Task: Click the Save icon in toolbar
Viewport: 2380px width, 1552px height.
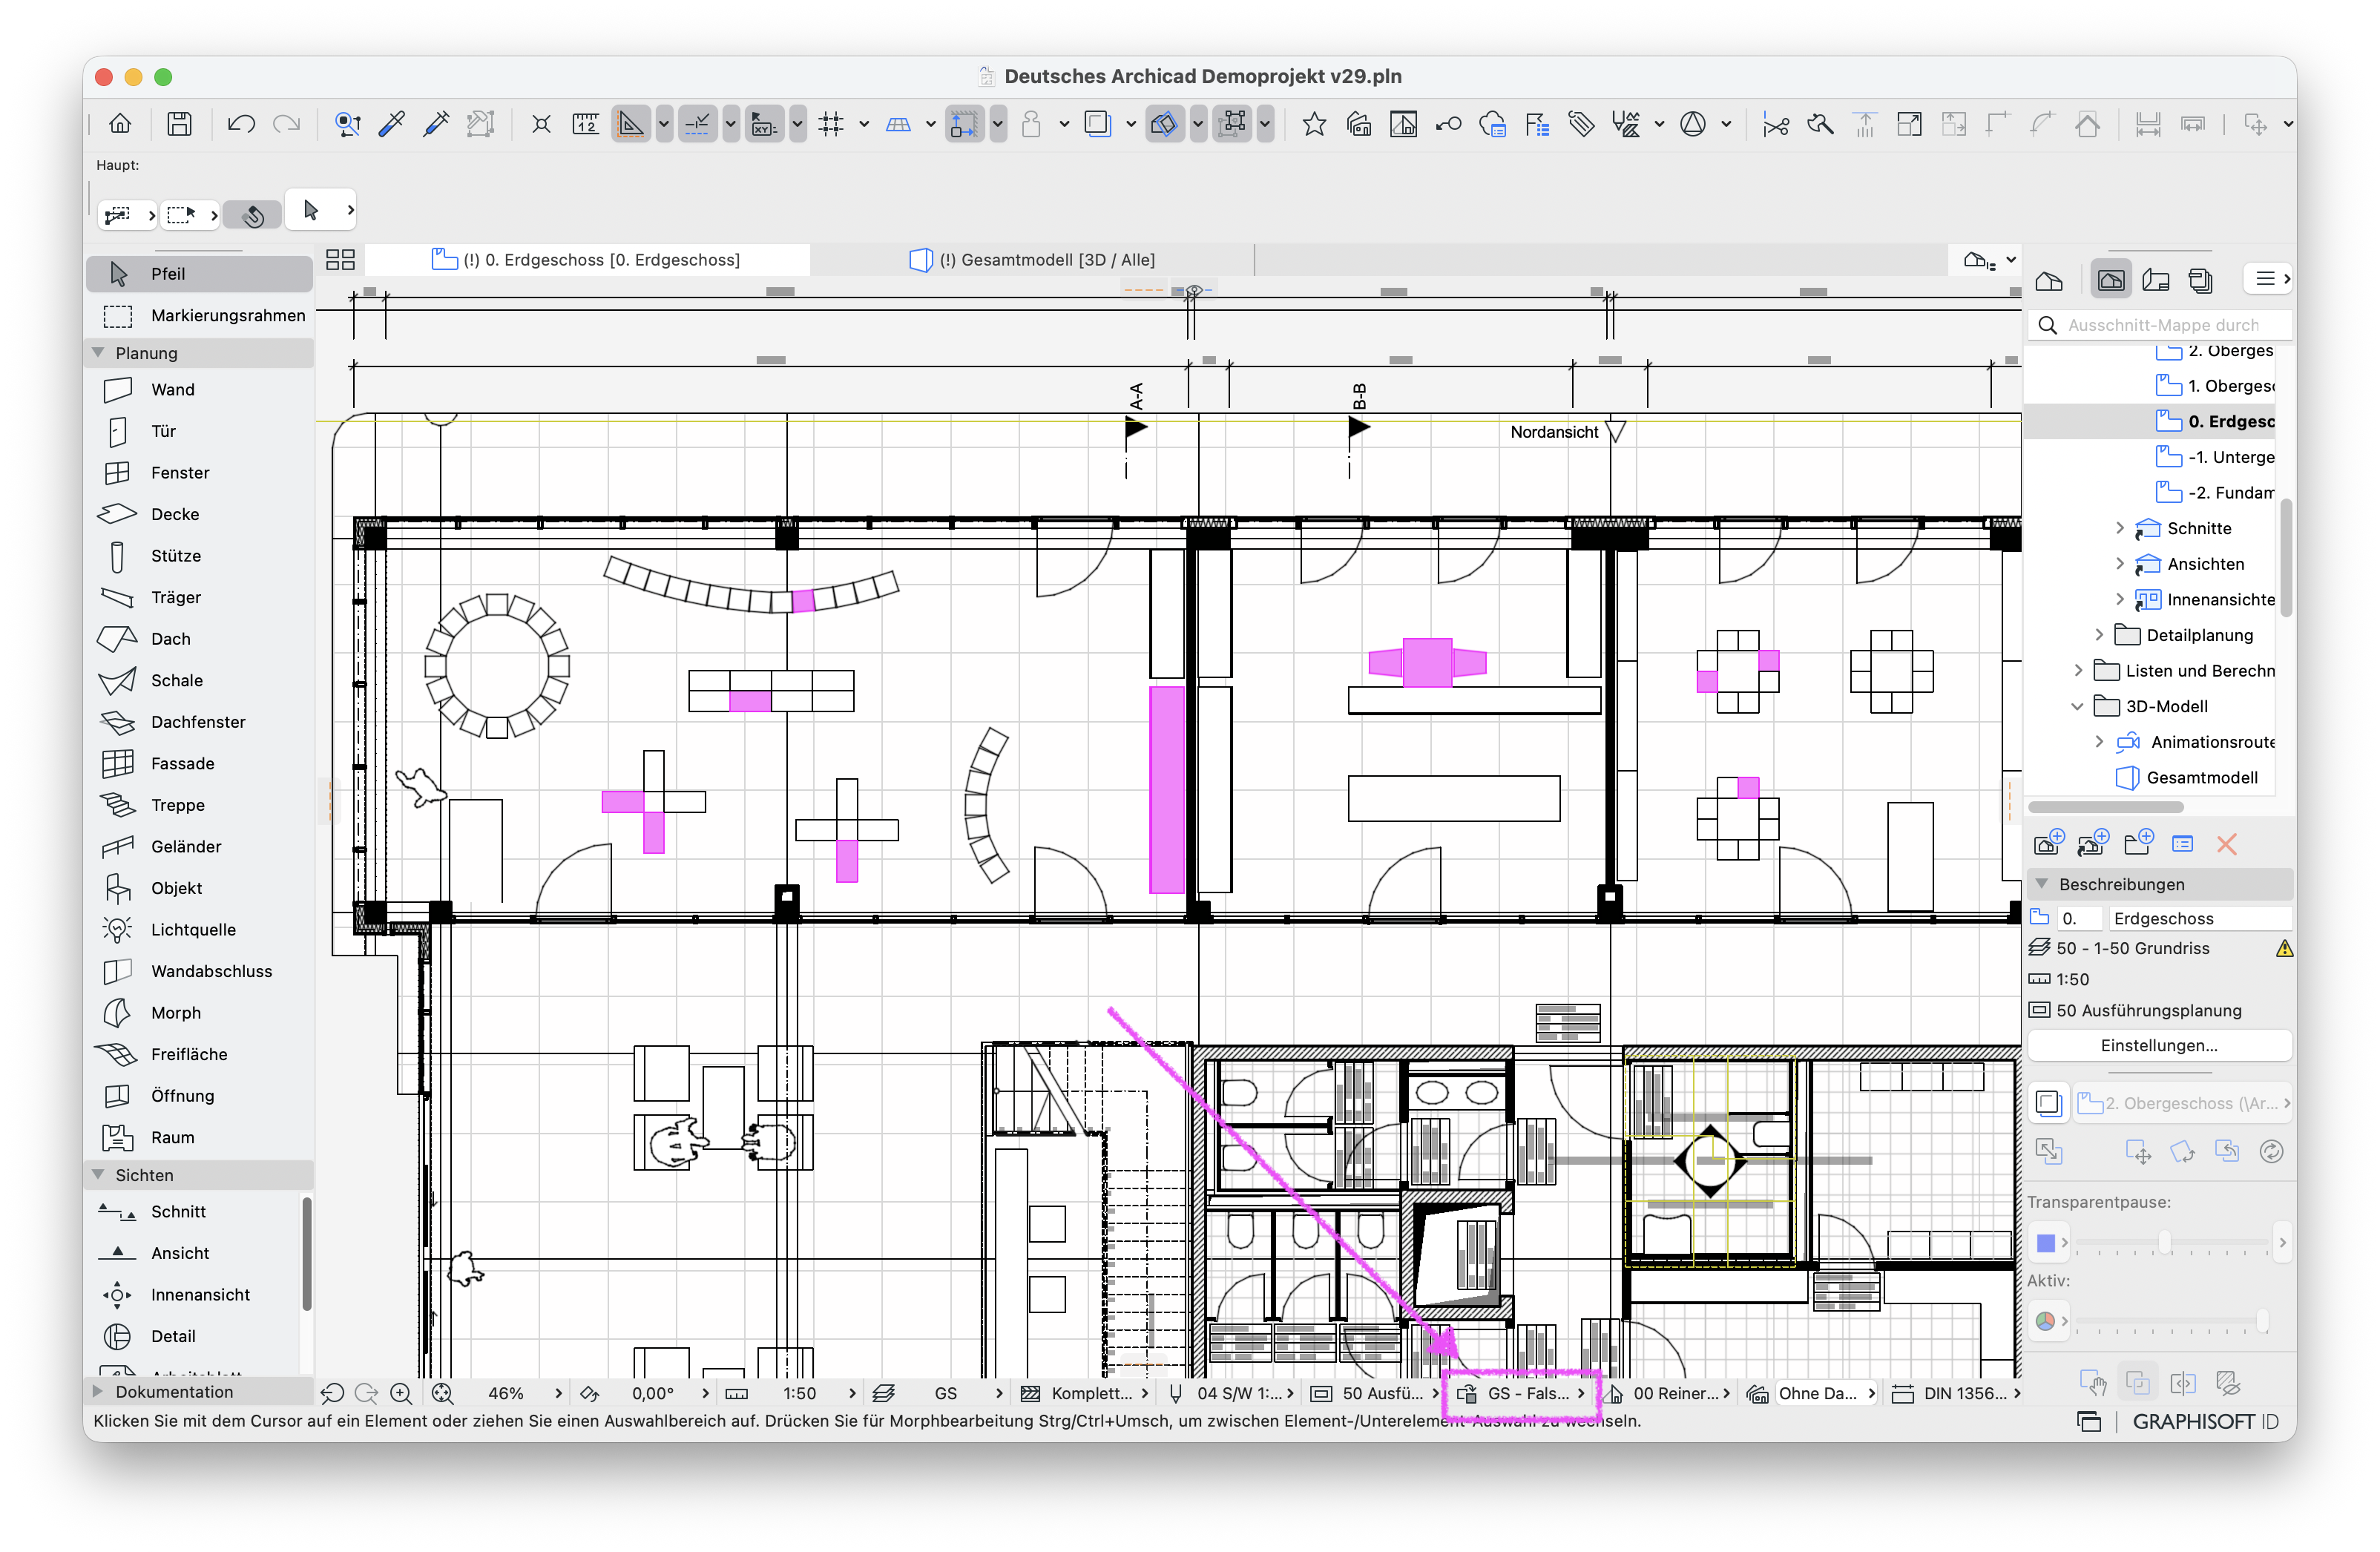Action: (x=179, y=124)
